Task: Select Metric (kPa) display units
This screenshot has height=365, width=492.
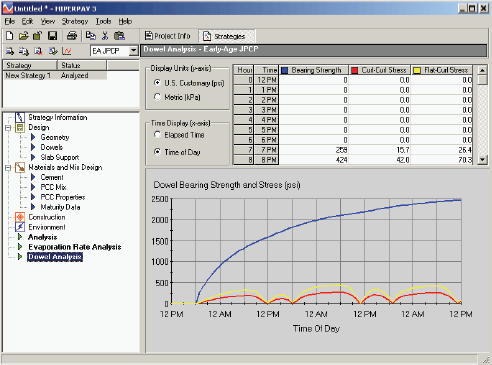Action: [x=157, y=97]
